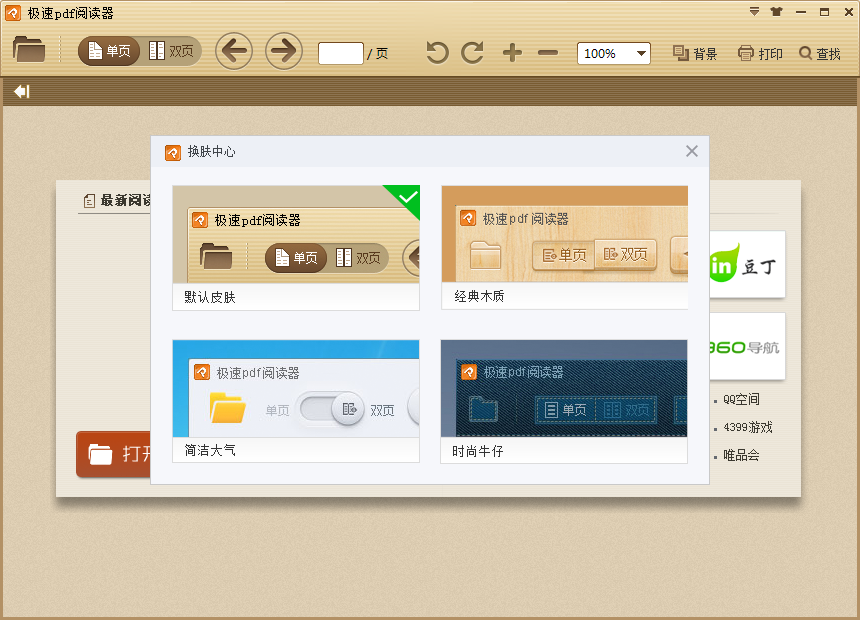Click the open file folder icon

pos(29,50)
